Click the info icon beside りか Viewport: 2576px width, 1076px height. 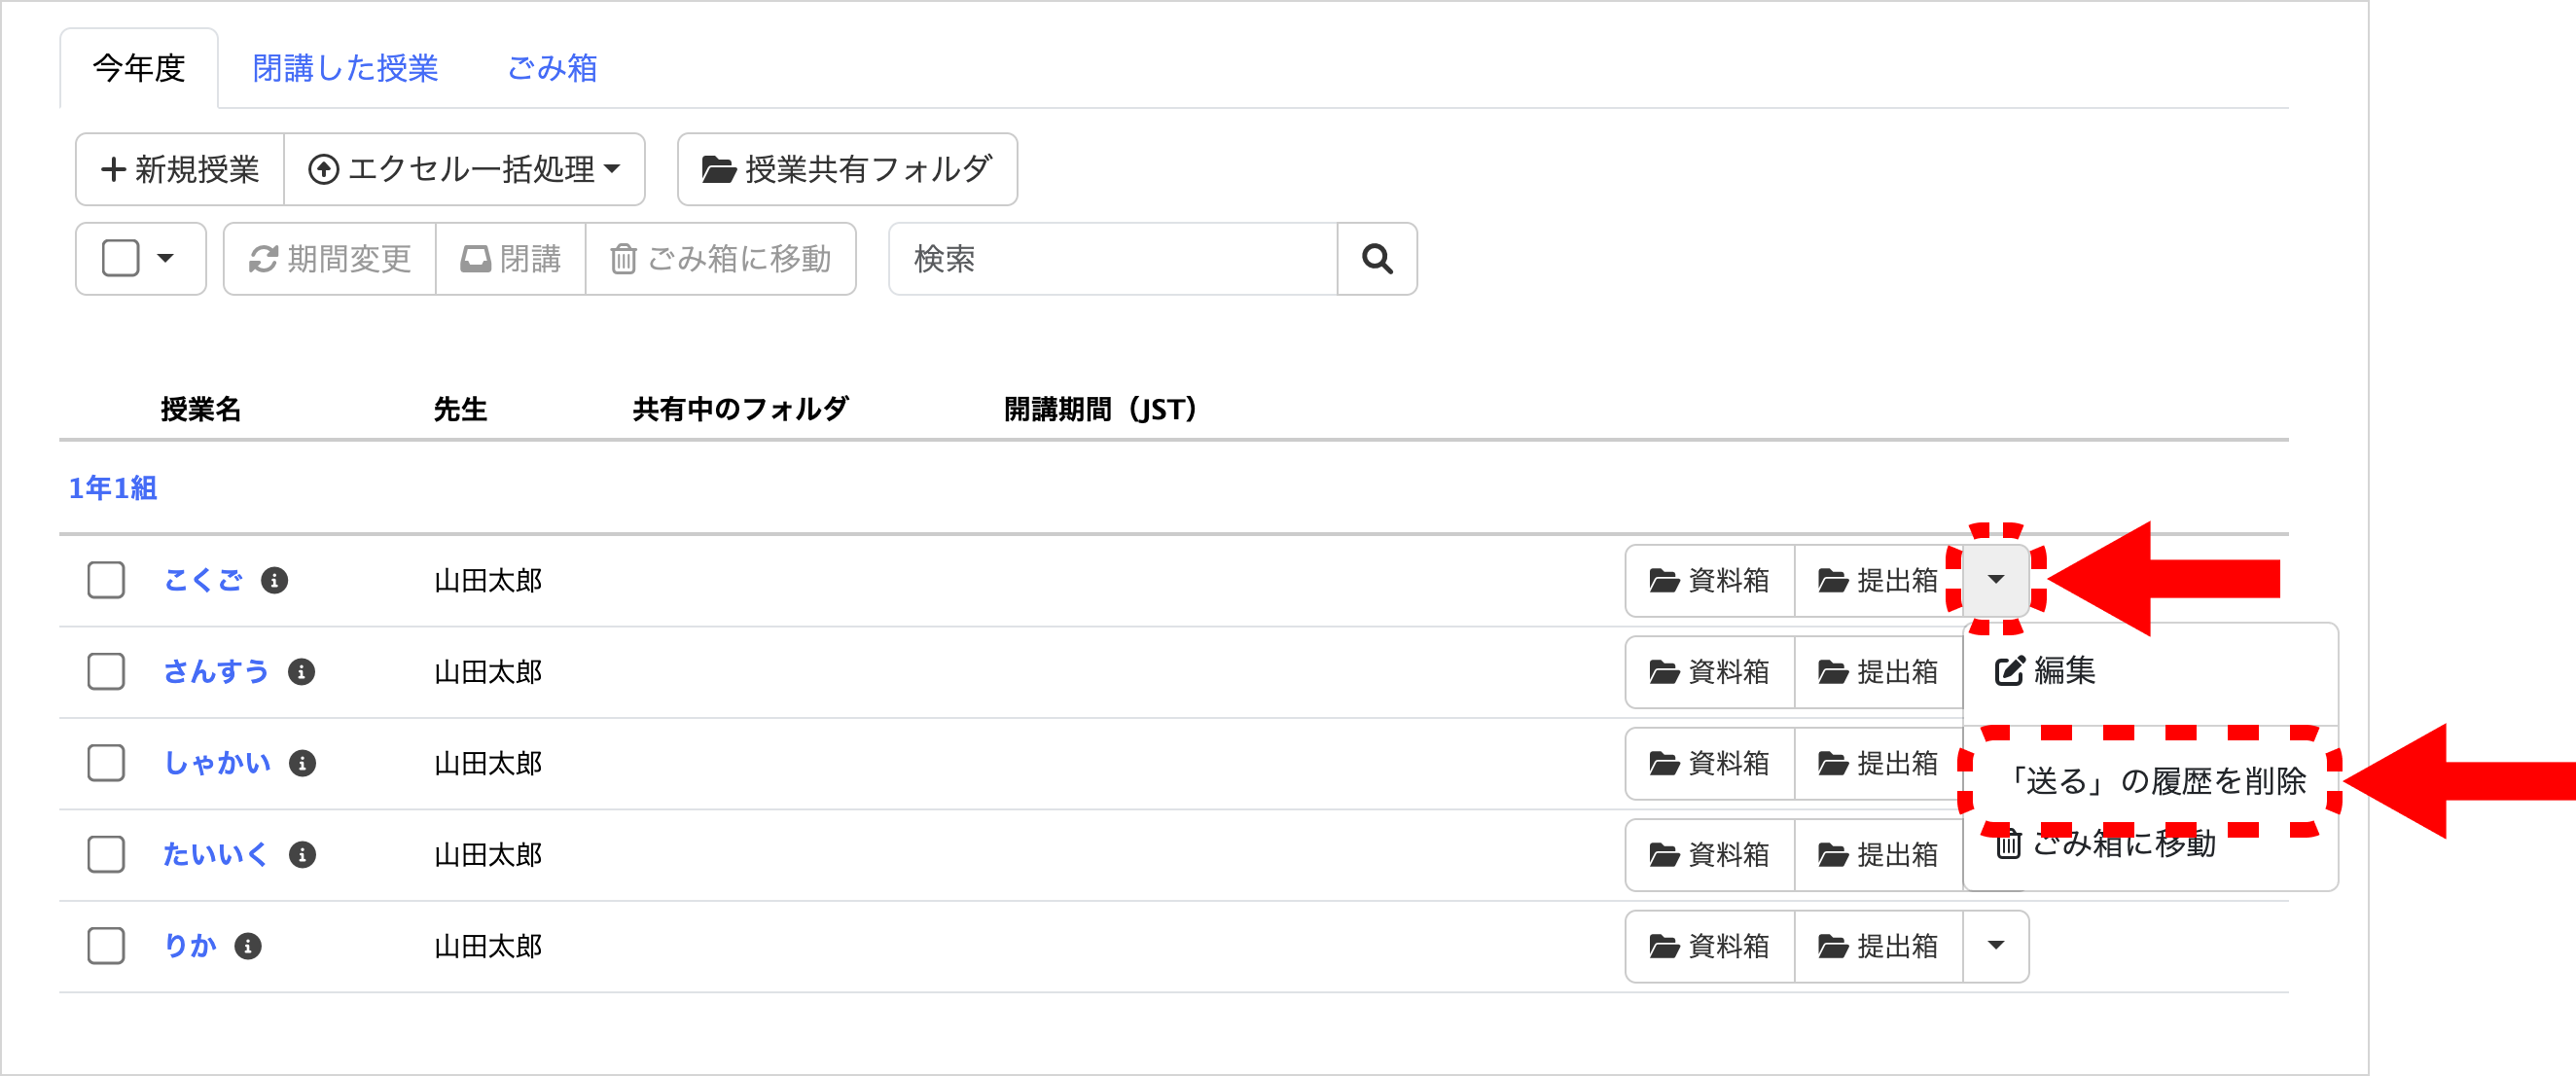click(248, 946)
